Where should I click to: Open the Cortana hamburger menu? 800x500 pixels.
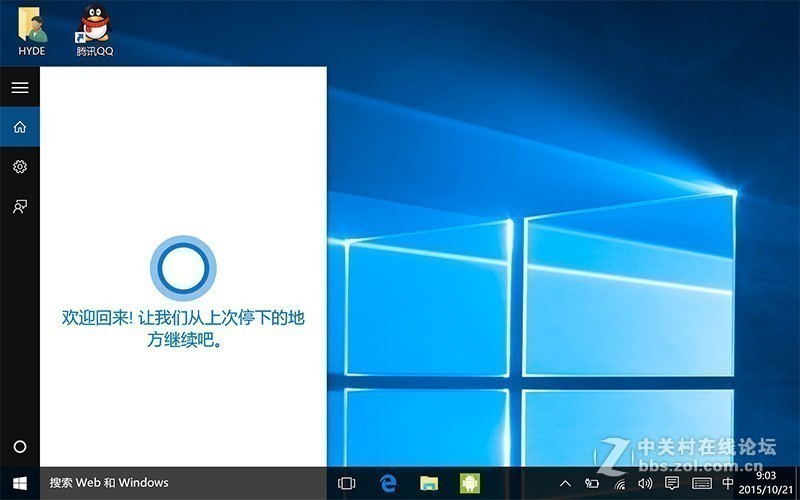(20, 87)
